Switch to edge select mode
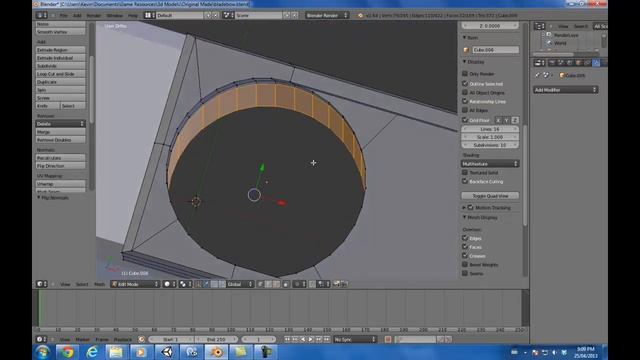Viewport: 640px width, 360px height. pos(268,284)
